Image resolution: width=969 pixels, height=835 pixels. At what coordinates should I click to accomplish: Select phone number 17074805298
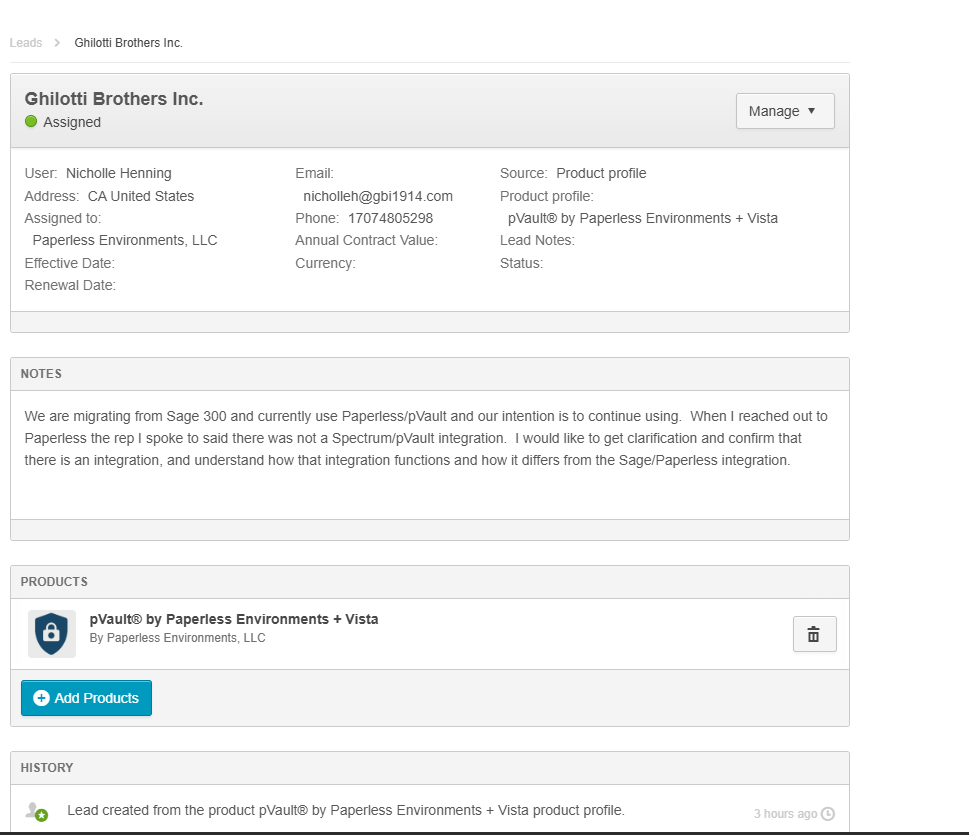tap(391, 218)
